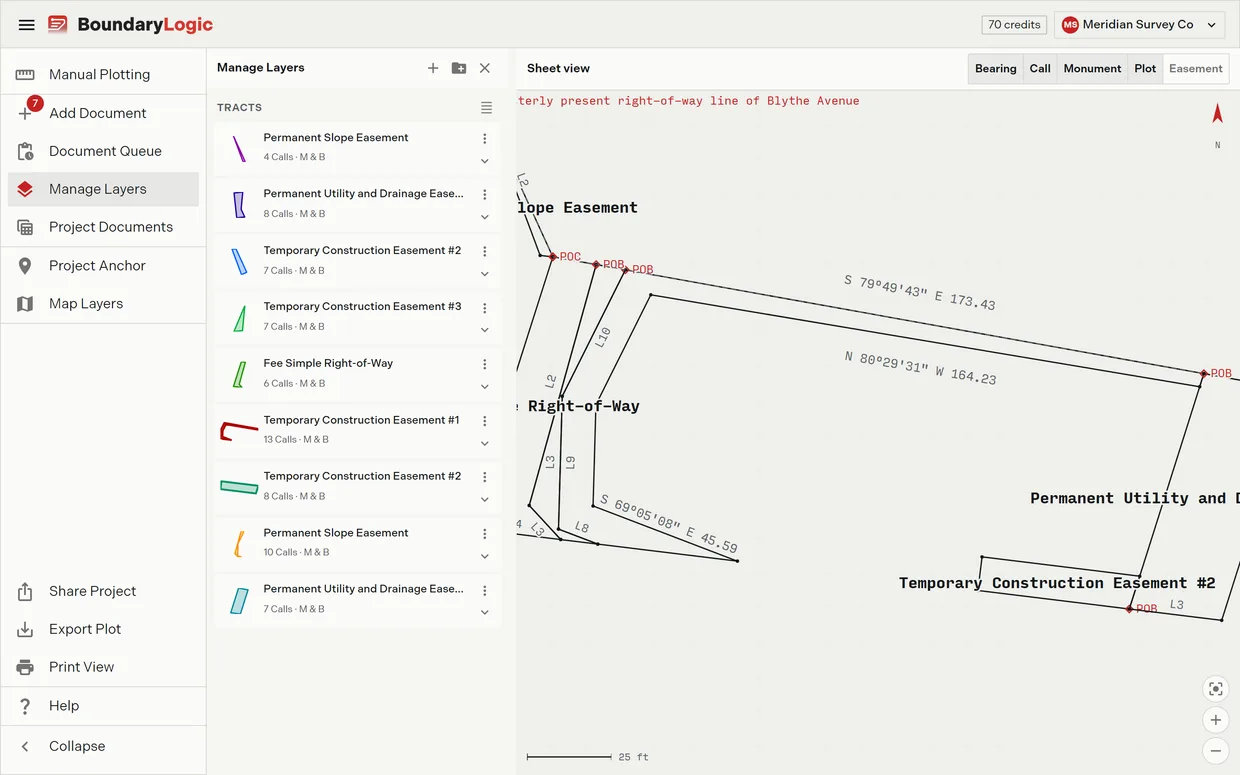Zoom in on the plot
Viewport: 1240px width, 775px height.
[1216, 720]
